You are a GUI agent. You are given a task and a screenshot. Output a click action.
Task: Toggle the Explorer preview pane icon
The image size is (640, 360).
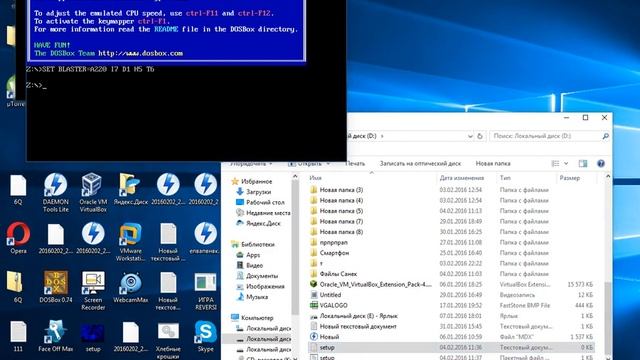(583, 164)
